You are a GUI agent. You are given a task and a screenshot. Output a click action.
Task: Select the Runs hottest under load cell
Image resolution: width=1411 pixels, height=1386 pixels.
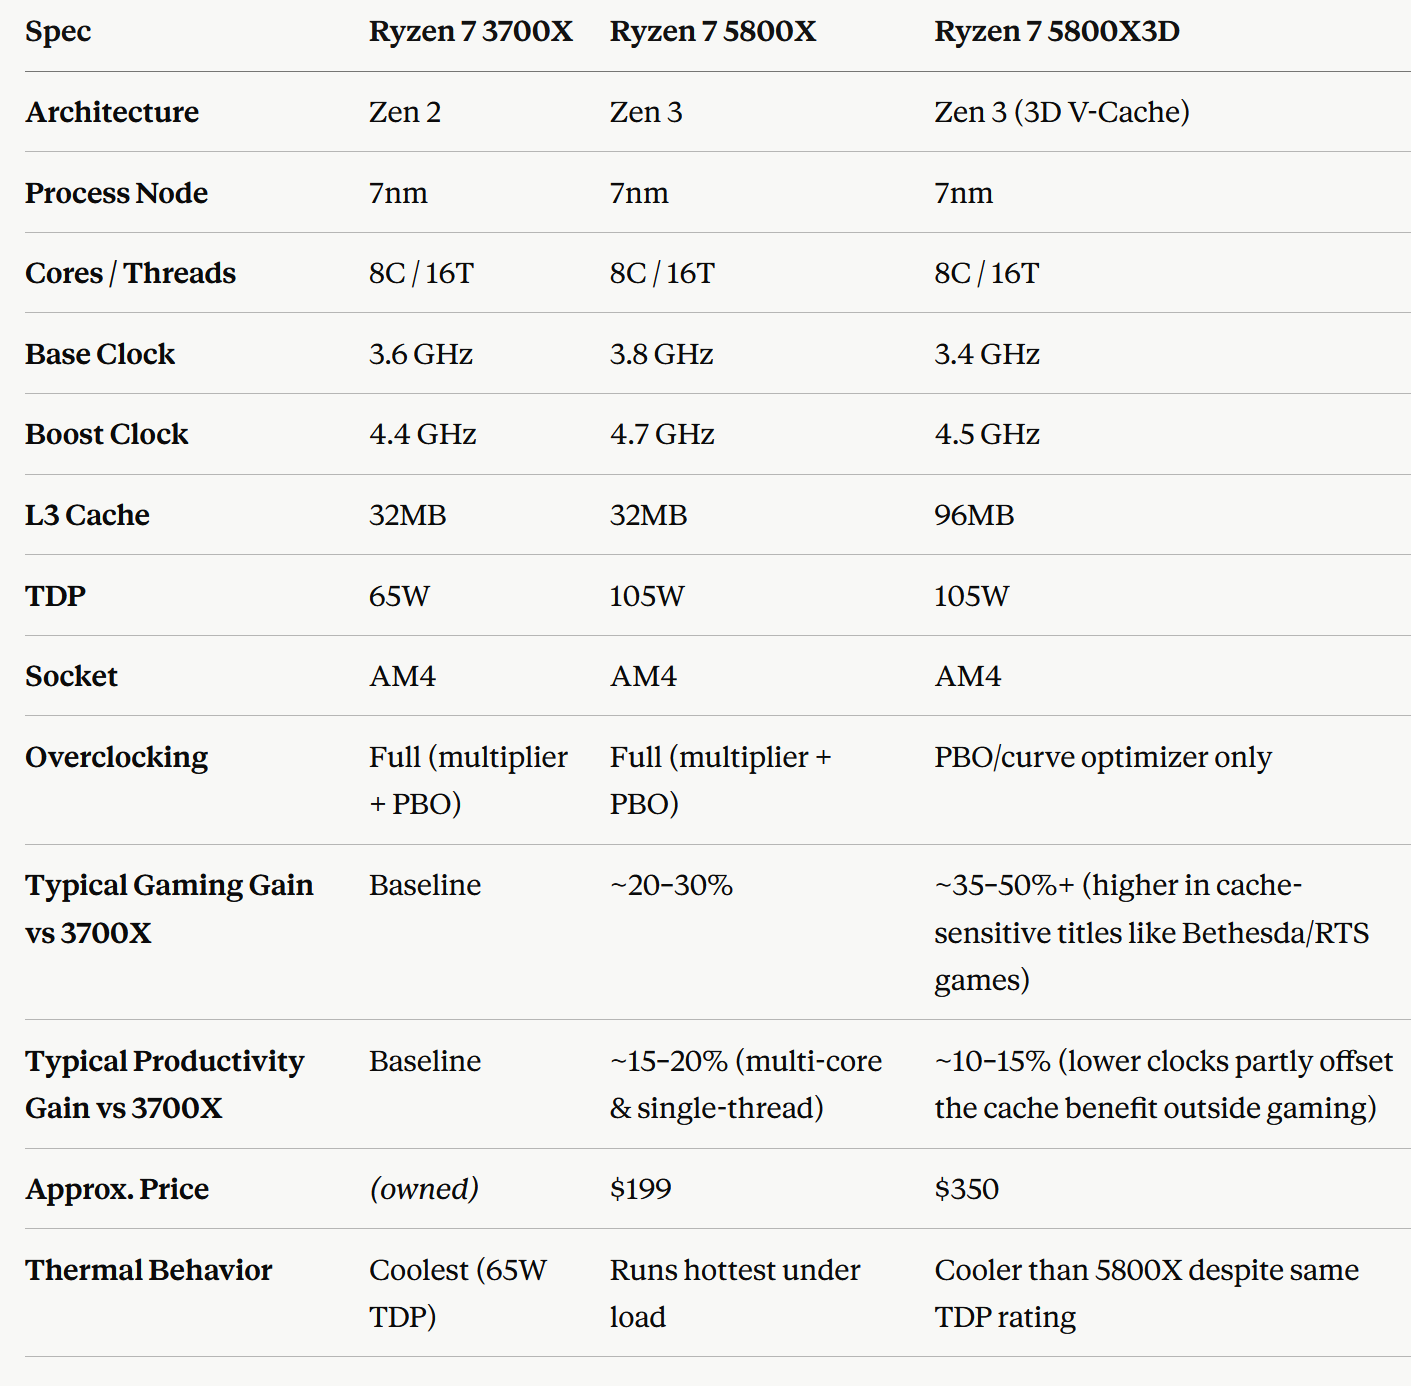734,1293
